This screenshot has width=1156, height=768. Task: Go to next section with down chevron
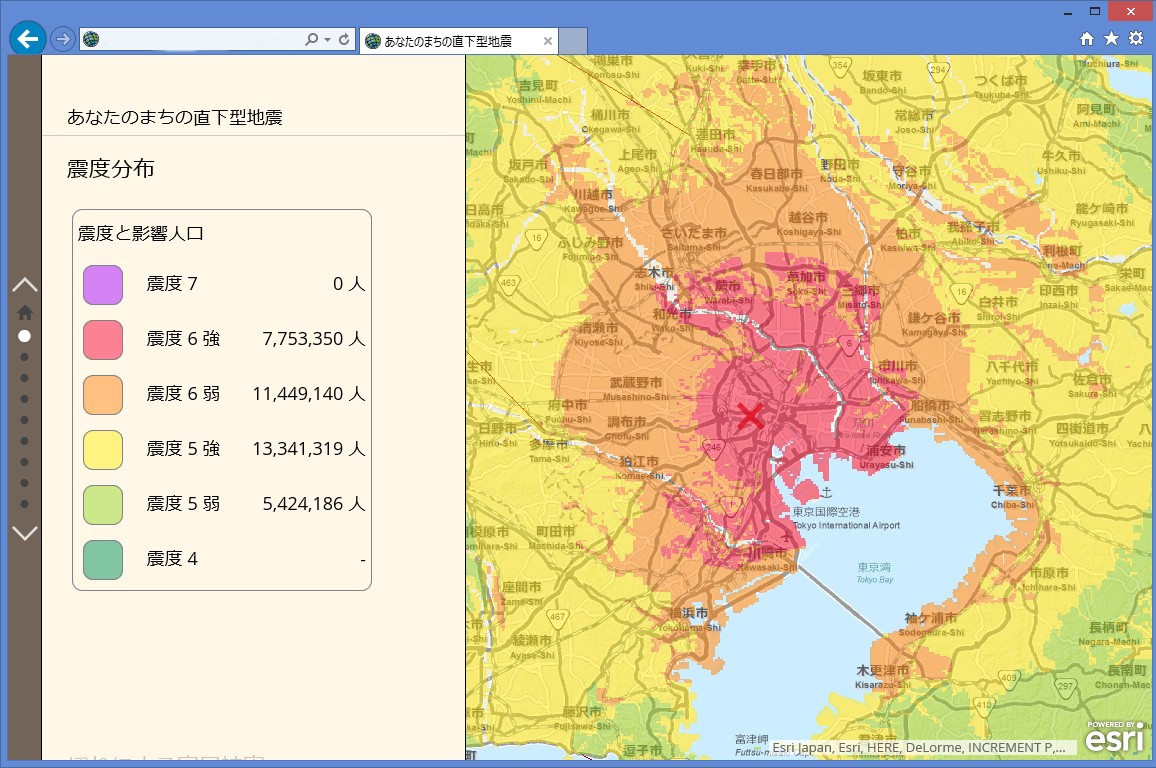pyautogui.click(x=25, y=533)
